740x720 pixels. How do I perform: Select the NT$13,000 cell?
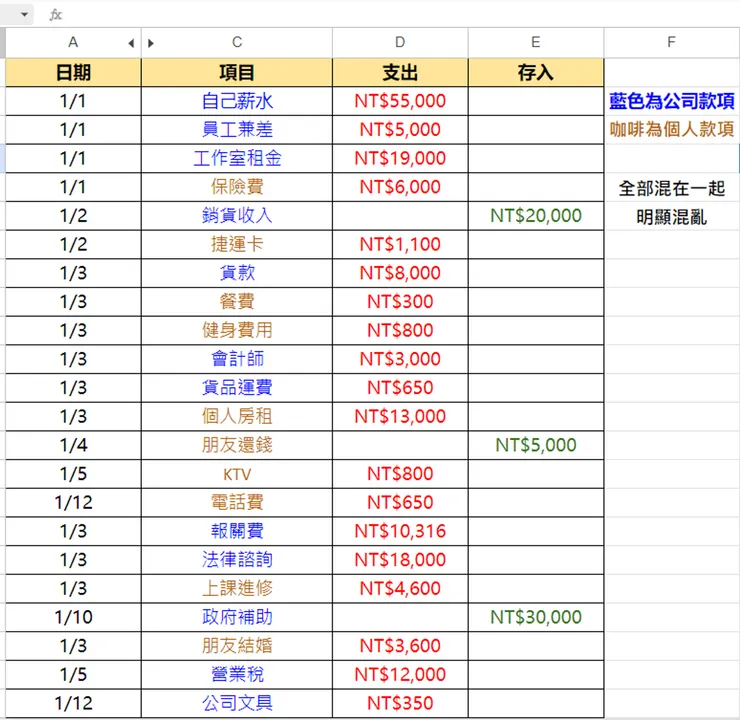pyautogui.click(x=400, y=416)
